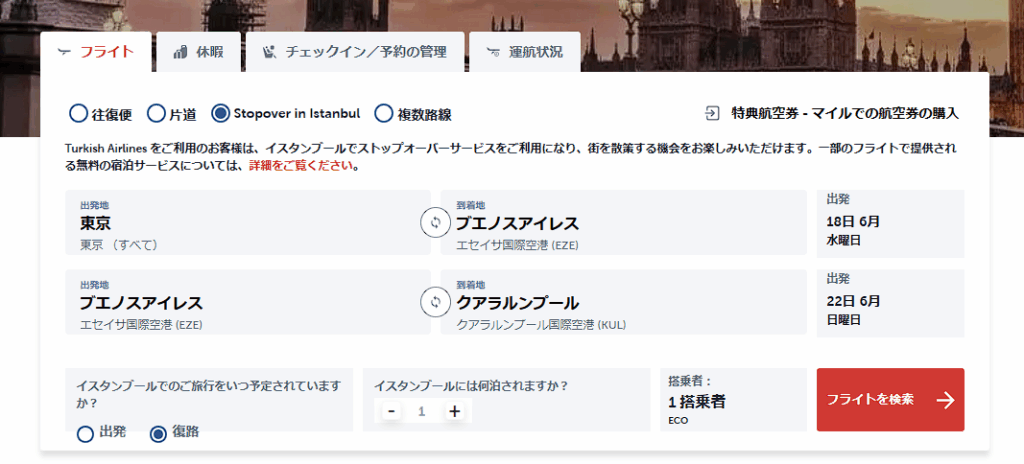Choose the Stopover in Istanbul option
1024x464 pixels.
221,114
